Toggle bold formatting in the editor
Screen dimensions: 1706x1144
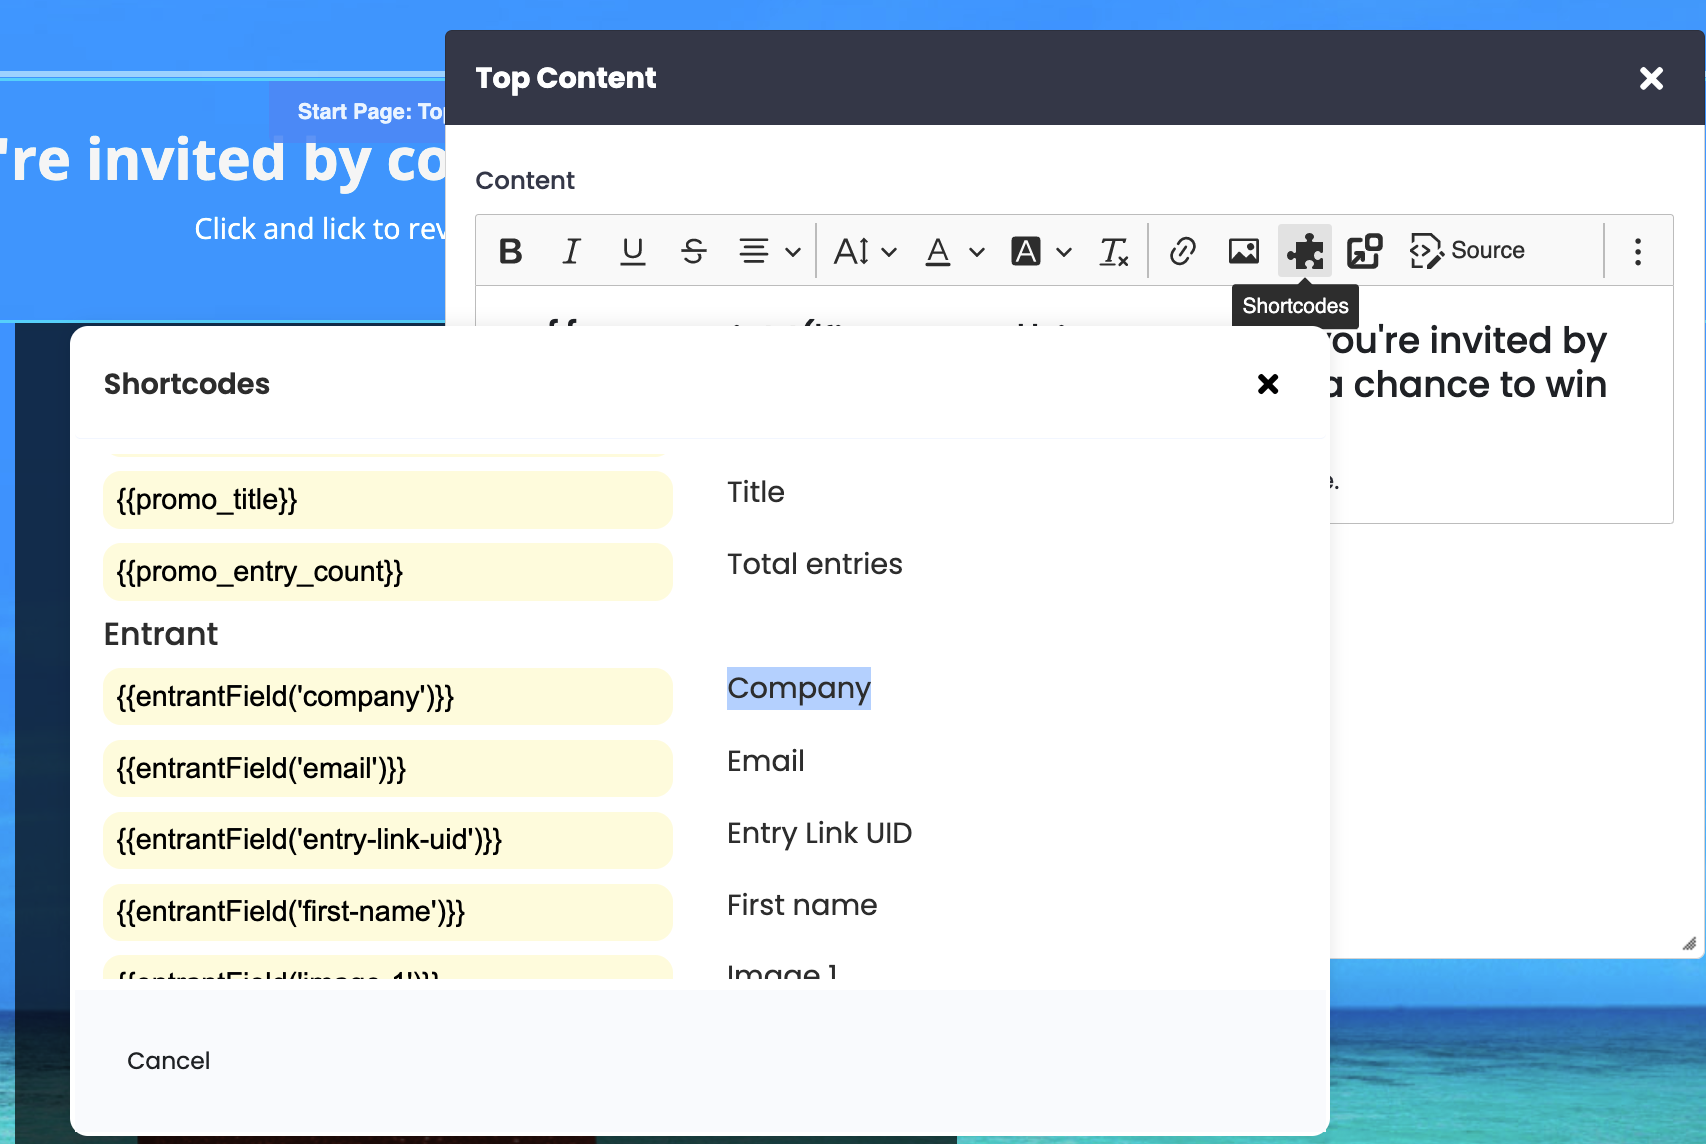pos(510,251)
